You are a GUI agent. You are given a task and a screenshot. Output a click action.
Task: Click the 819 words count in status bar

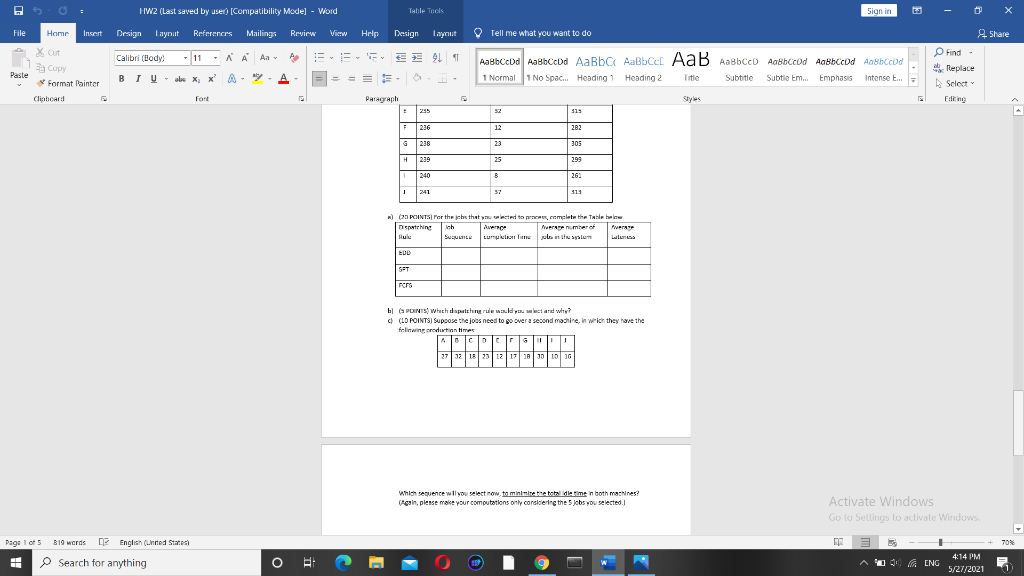pos(69,542)
